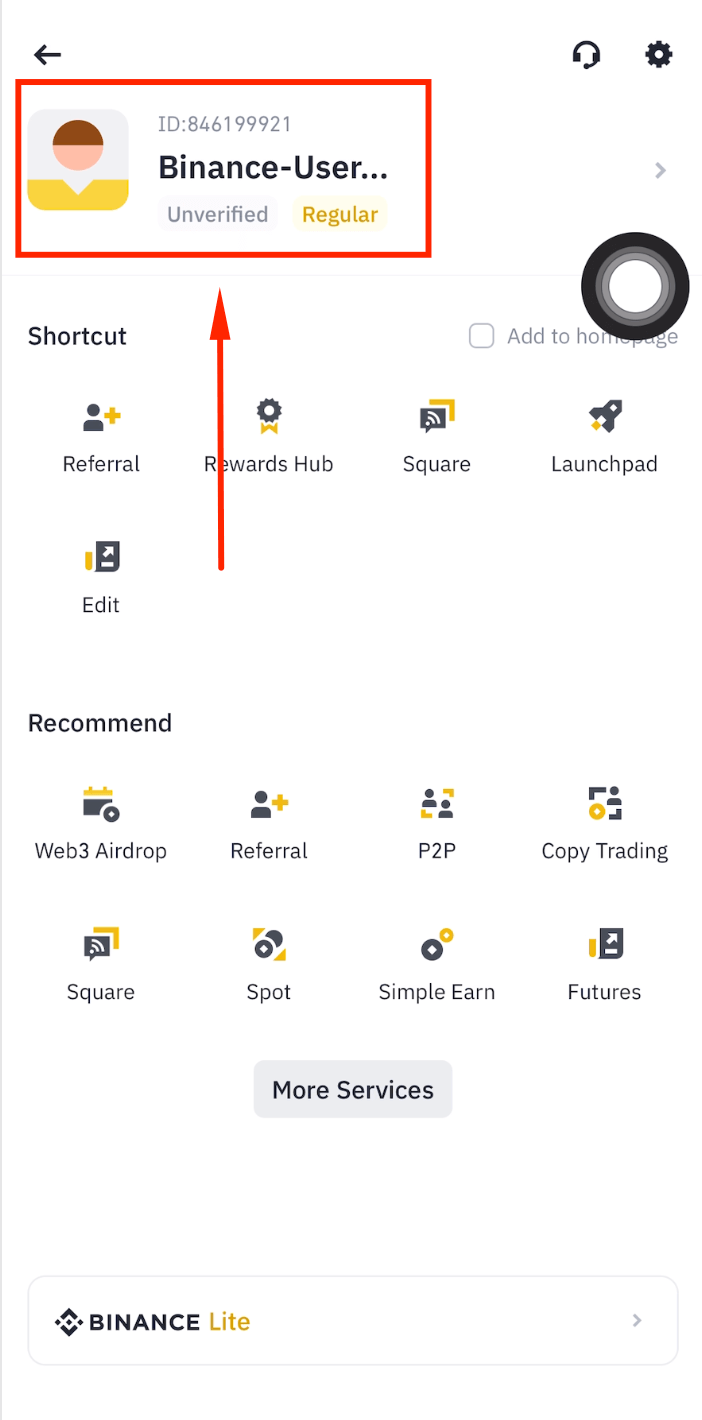Open P2P trading icon
This screenshot has width=702, height=1420.
(x=437, y=803)
